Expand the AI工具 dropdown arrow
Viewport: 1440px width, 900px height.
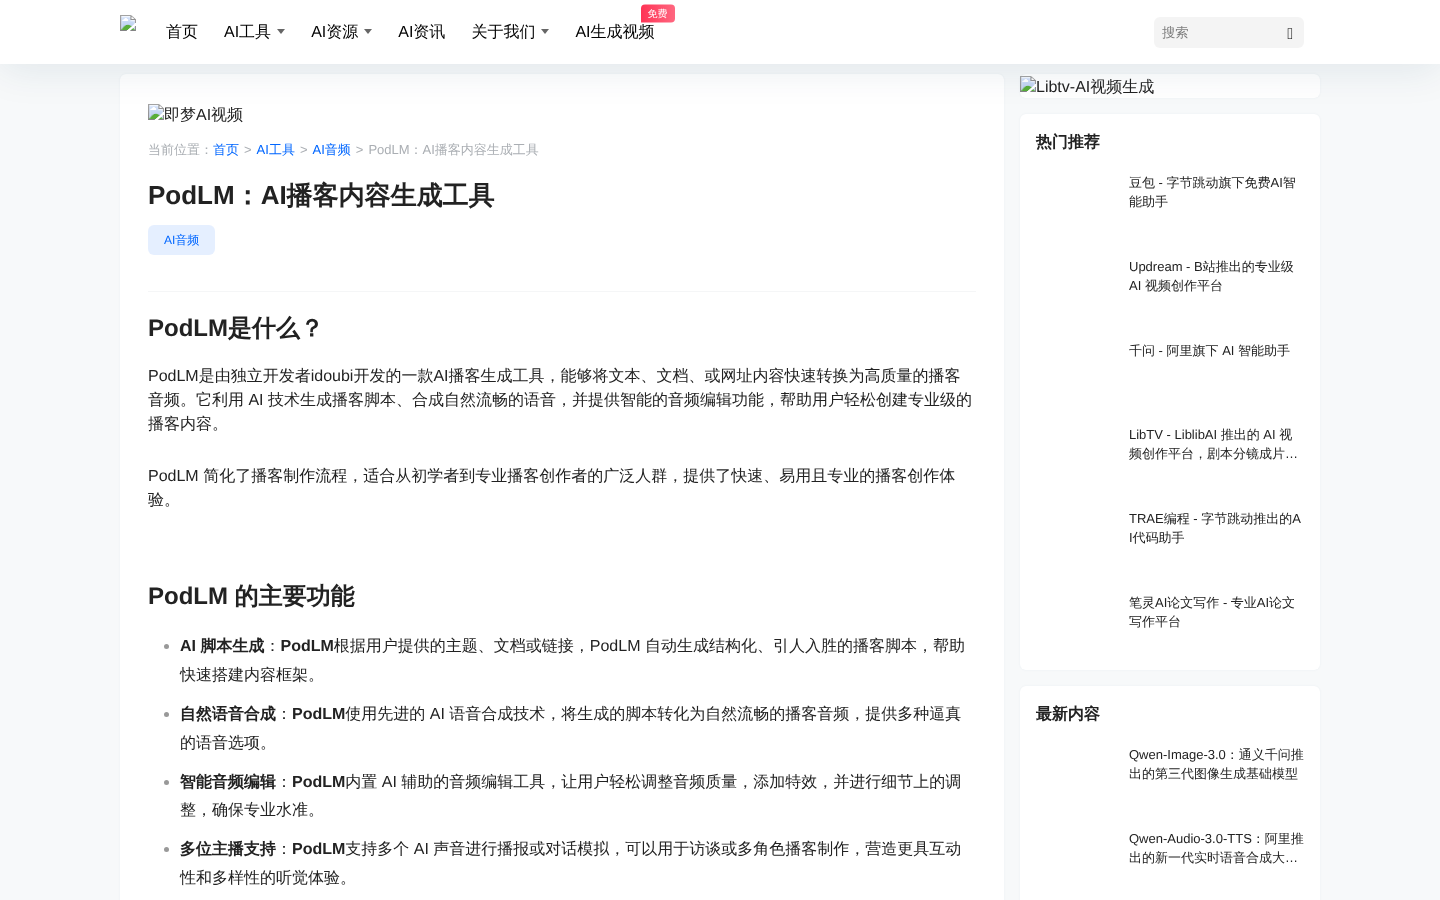[281, 32]
